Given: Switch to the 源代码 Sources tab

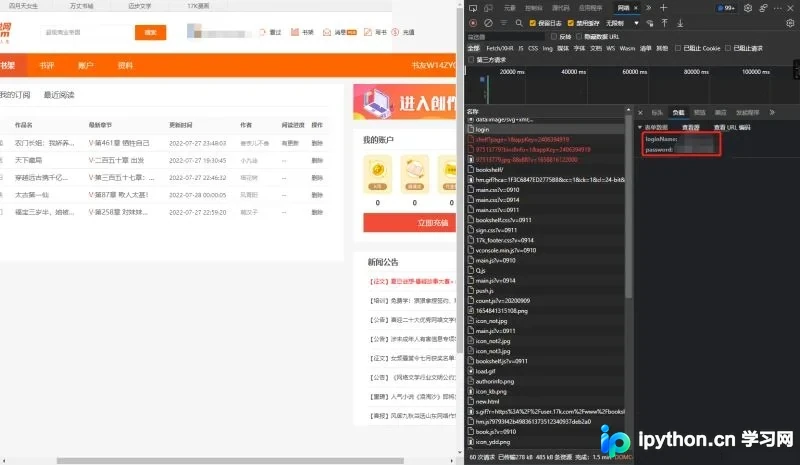Looking at the screenshot, I should pos(560,8).
